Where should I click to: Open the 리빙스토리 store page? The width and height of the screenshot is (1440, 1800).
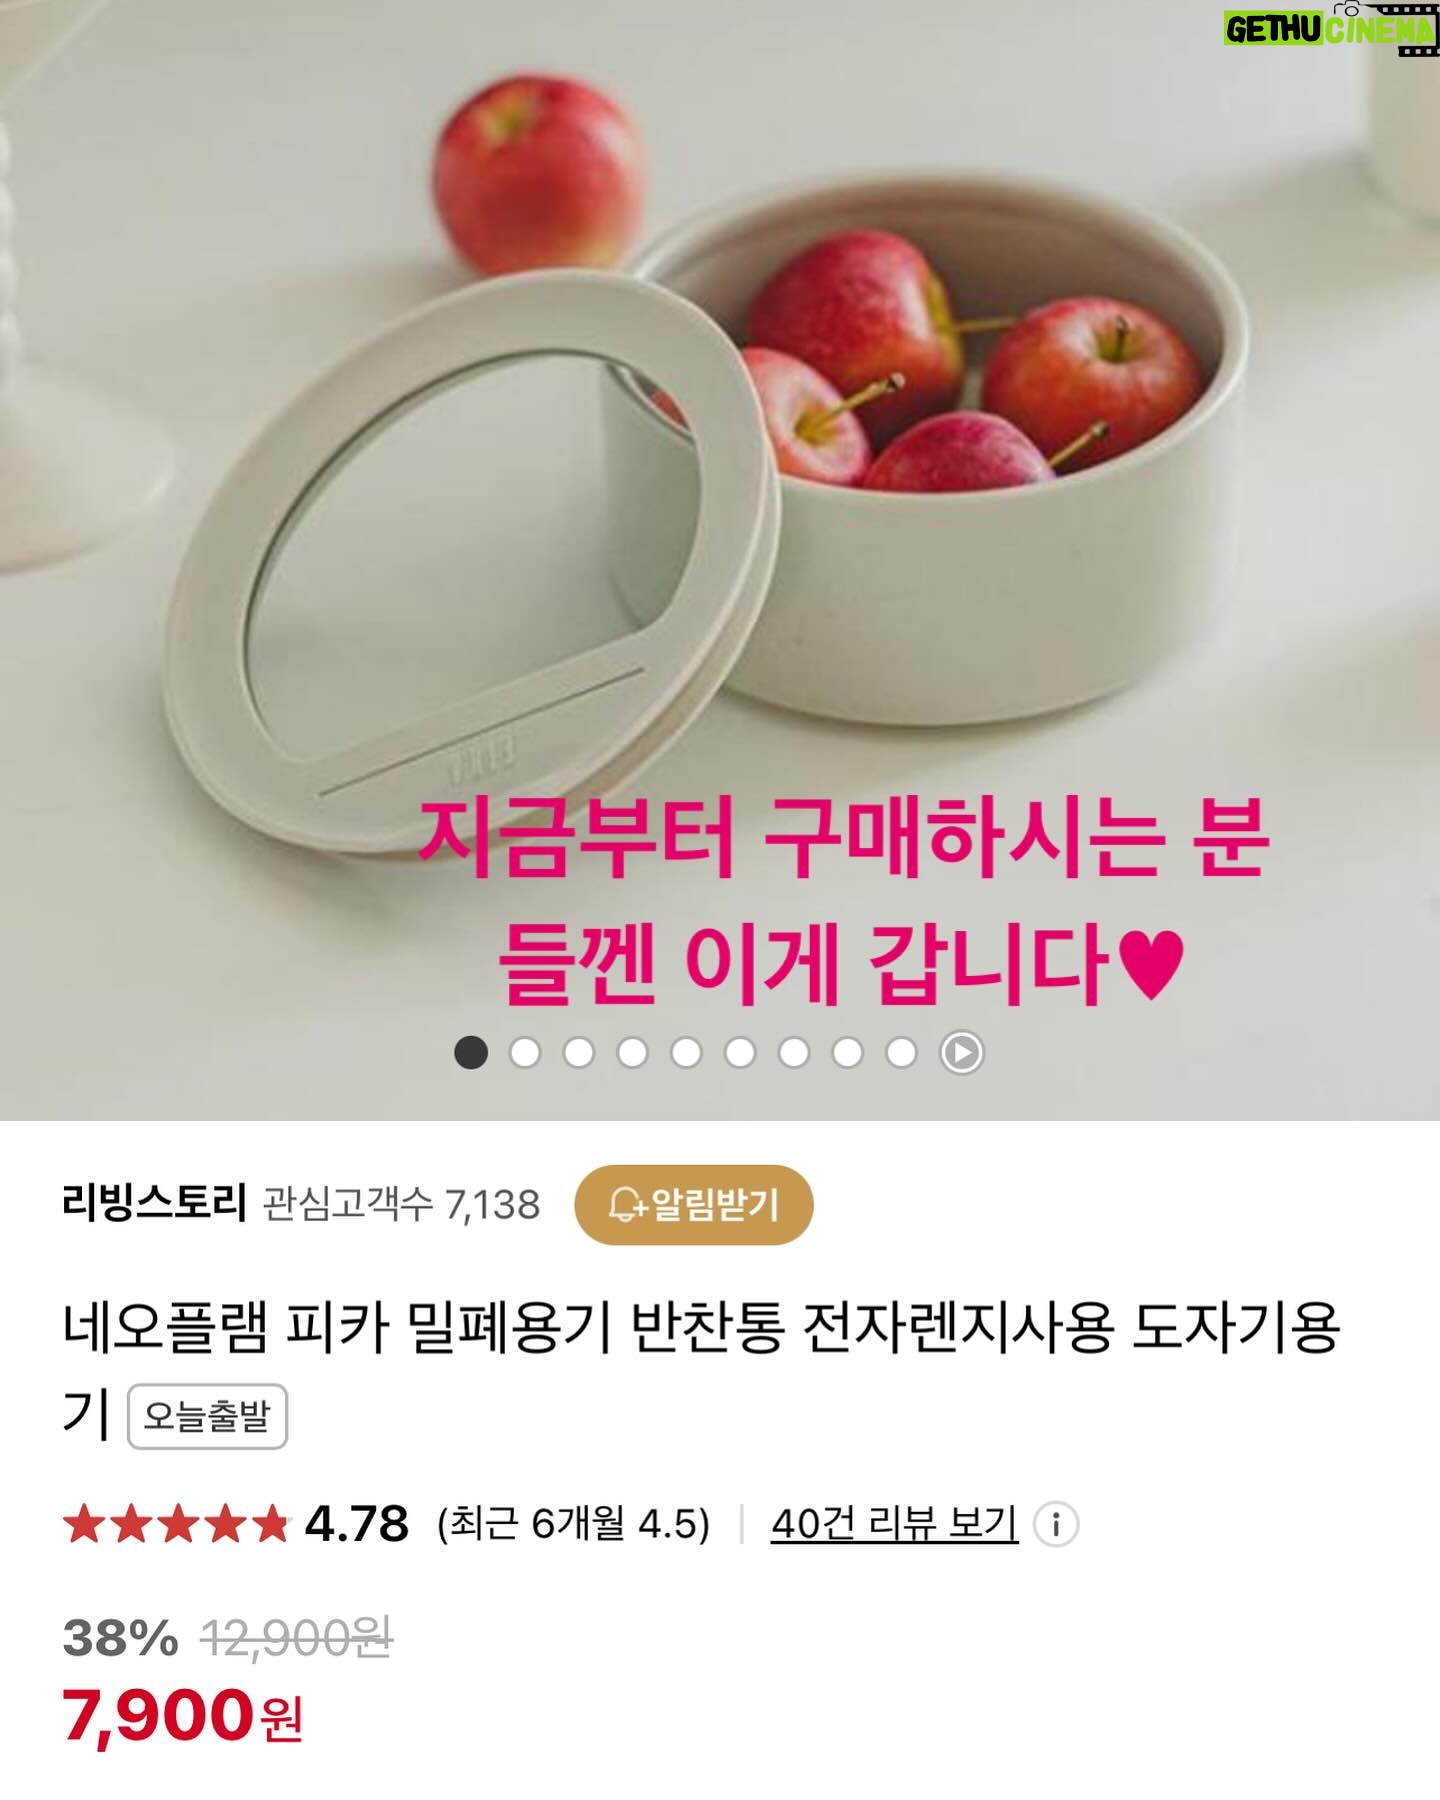click(154, 1203)
